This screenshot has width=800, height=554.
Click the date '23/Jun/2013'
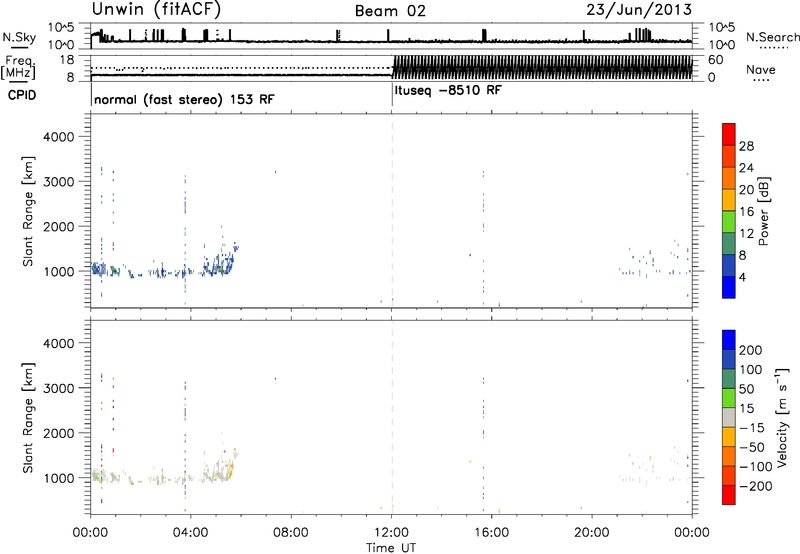639,9
